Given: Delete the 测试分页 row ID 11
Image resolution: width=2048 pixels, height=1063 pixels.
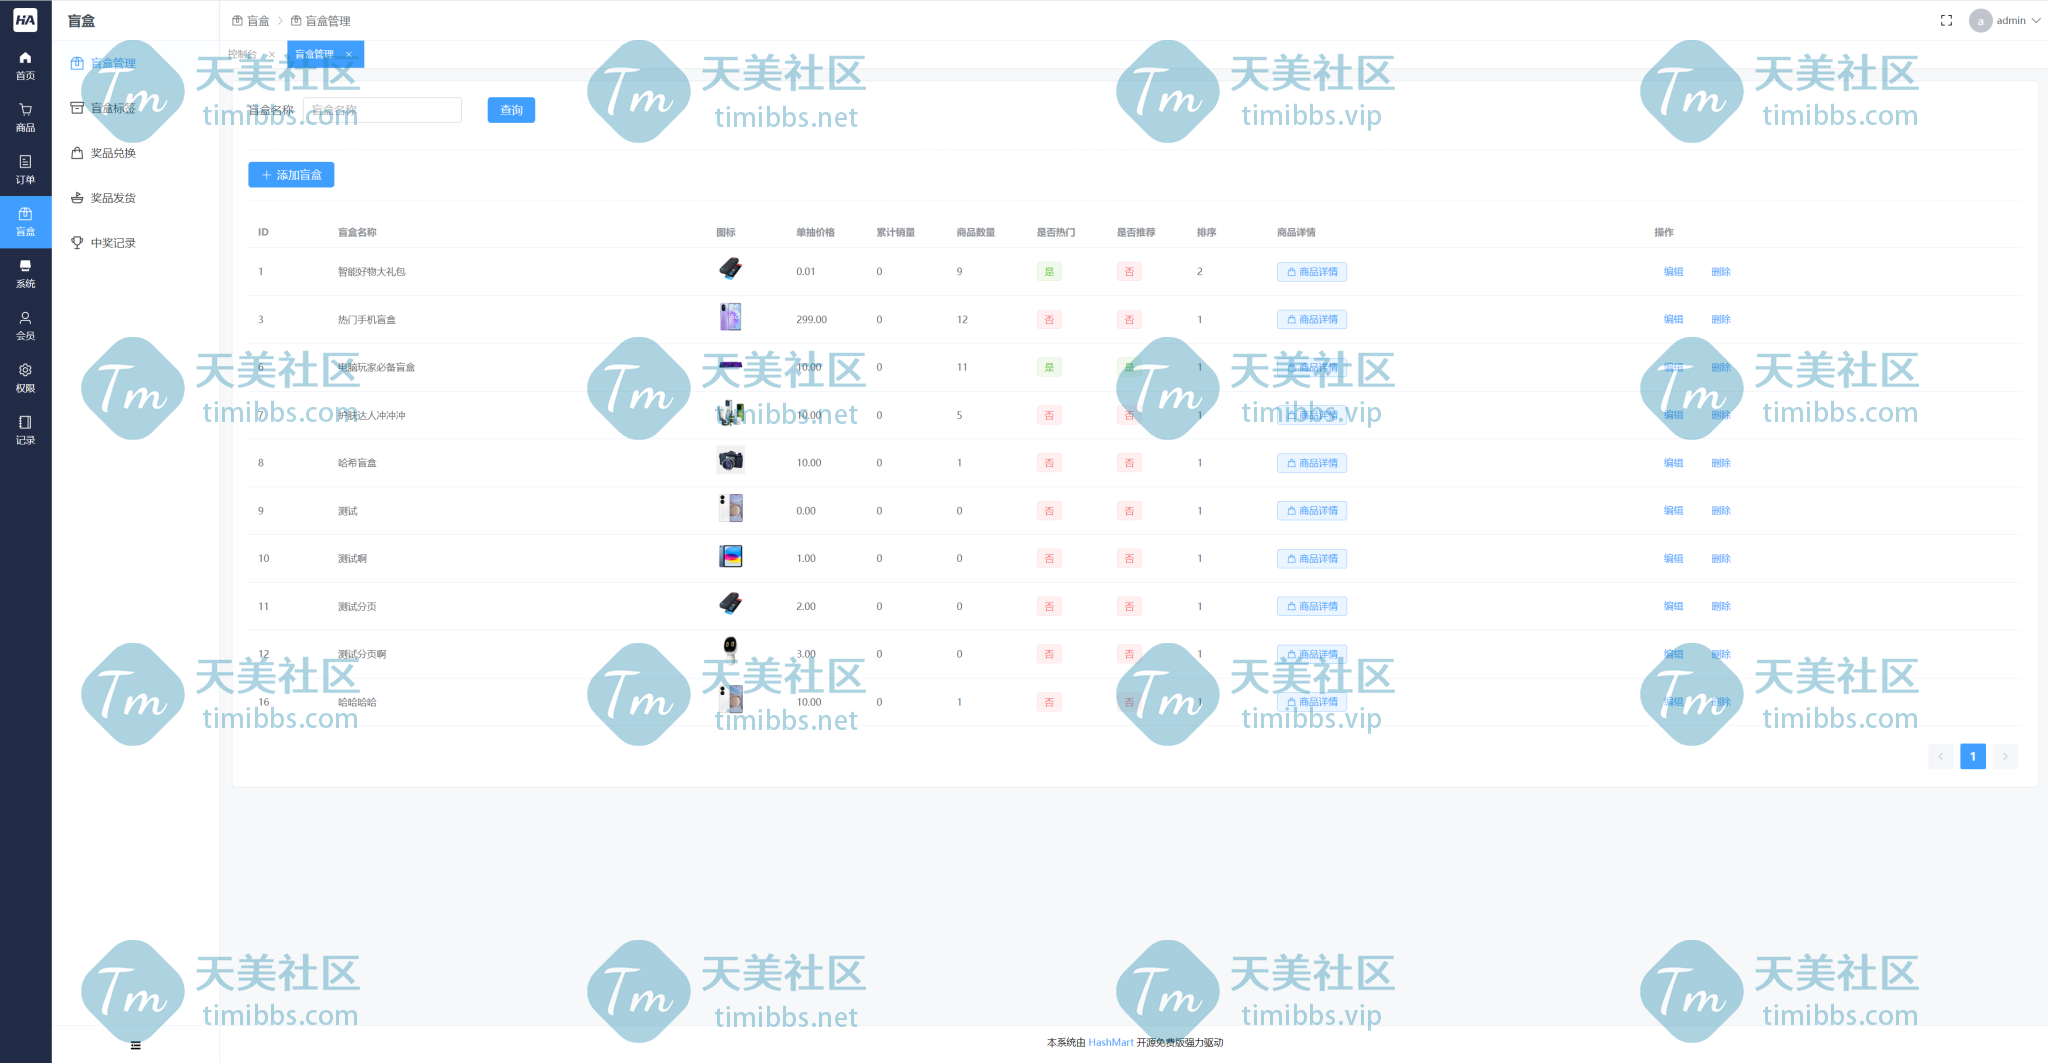Looking at the screenshot, I should (x=1720, y=606).
